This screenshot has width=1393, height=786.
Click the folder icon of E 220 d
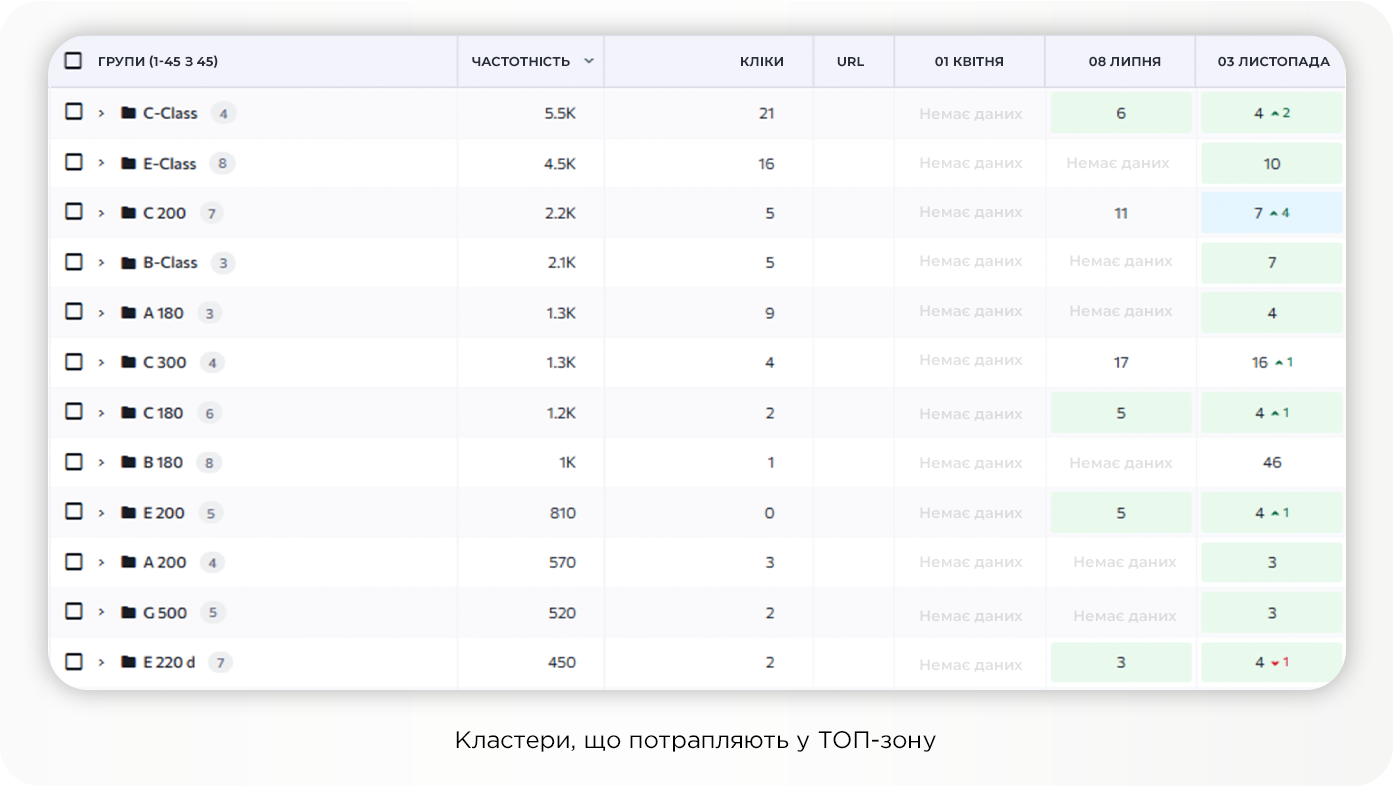tap(128, 662)
